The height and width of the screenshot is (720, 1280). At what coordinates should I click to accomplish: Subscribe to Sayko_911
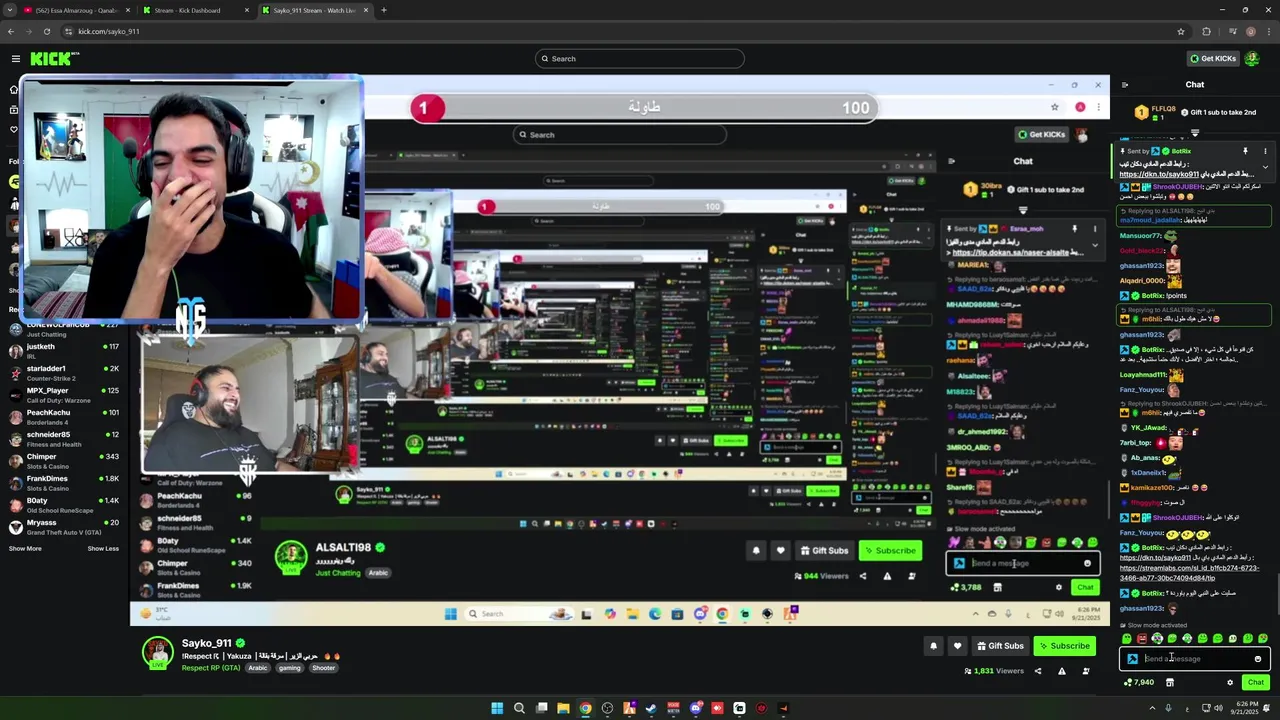click(x=1064, y=646)
